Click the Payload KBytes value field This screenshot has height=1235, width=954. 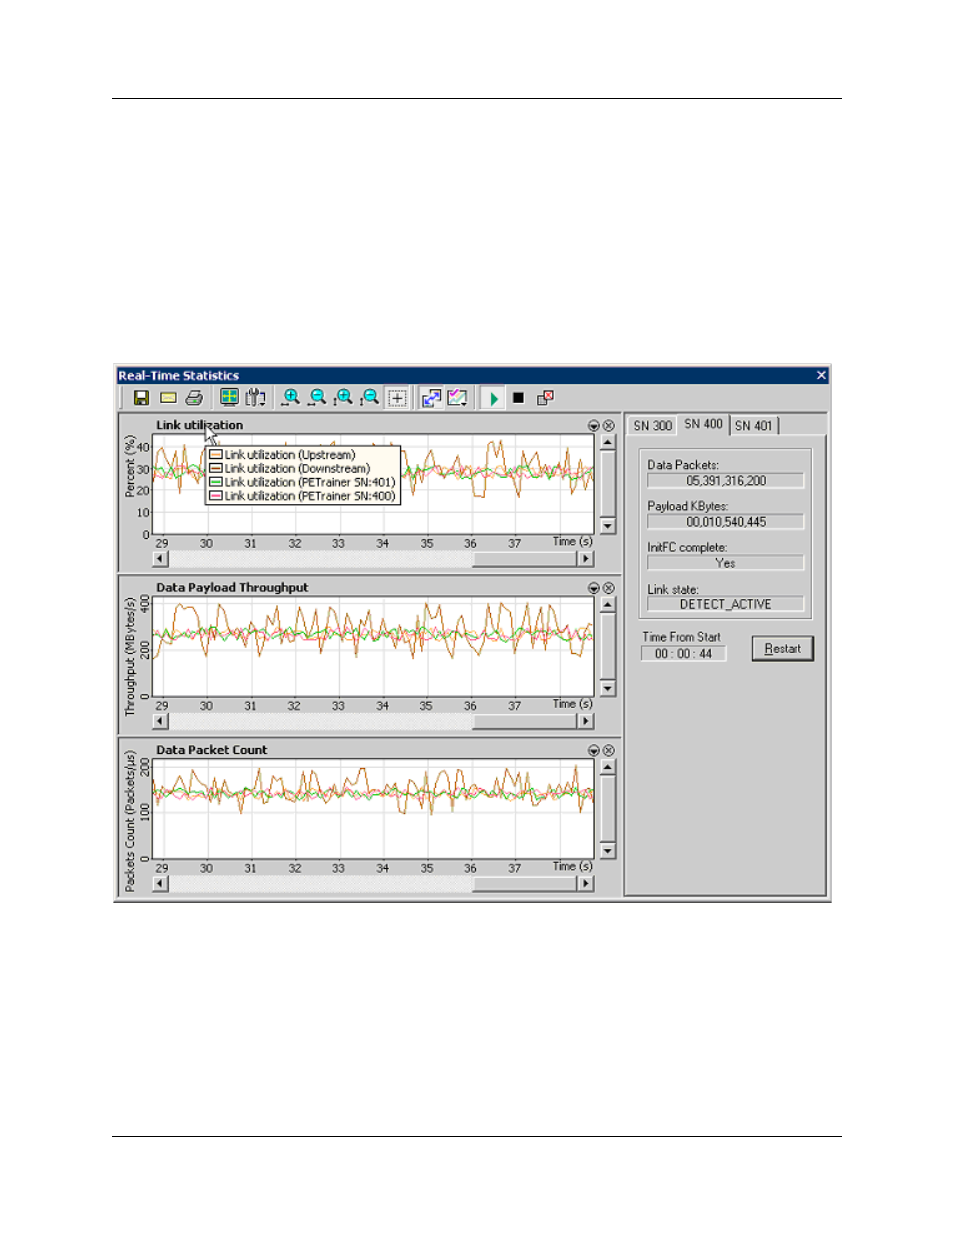[726, 522]
